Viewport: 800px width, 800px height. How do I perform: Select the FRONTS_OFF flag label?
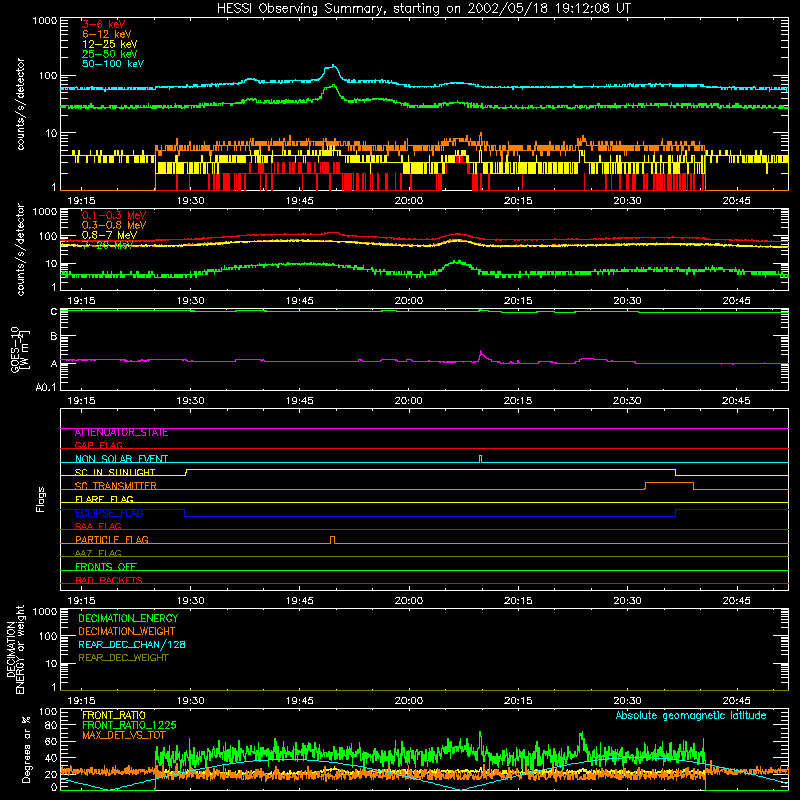(106, 567)
